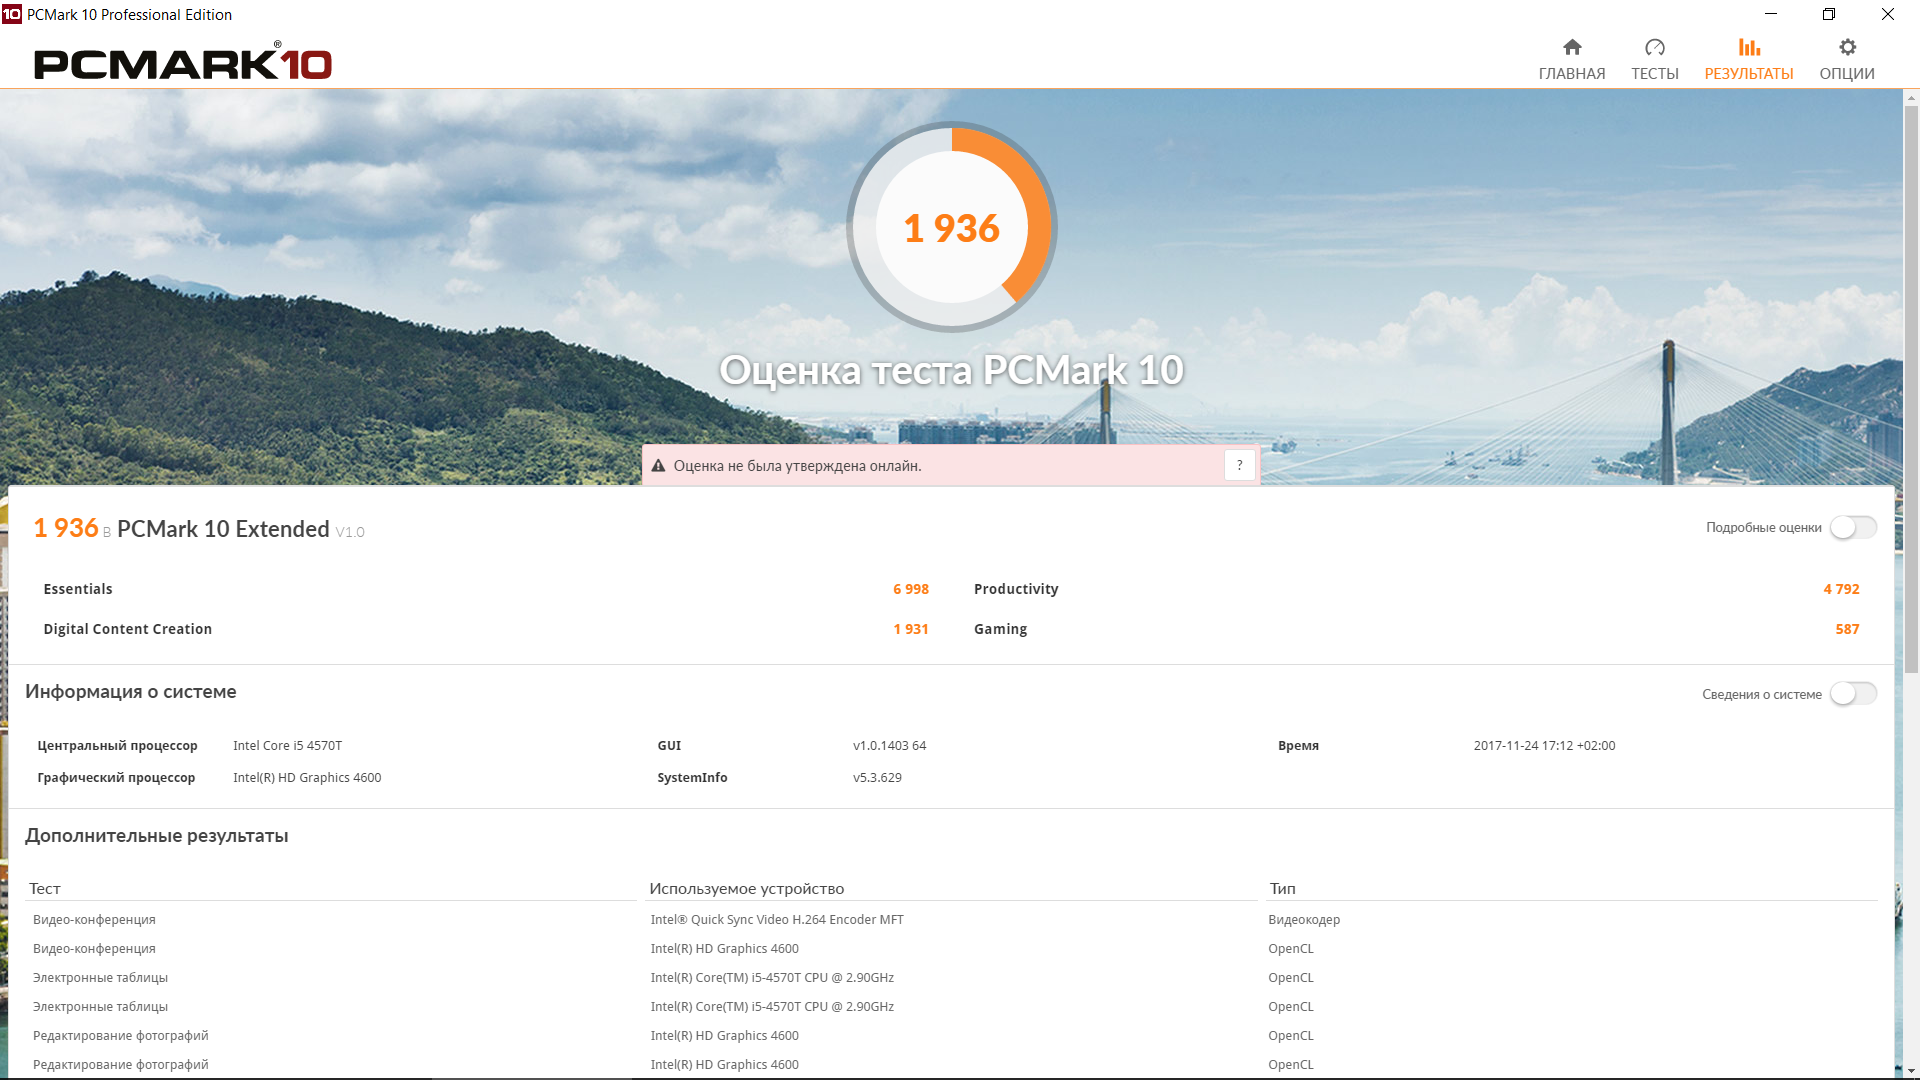This screenshot has height=1080, width=1920.
Task: Click the question mark help button
Action: click(1239, 465)
